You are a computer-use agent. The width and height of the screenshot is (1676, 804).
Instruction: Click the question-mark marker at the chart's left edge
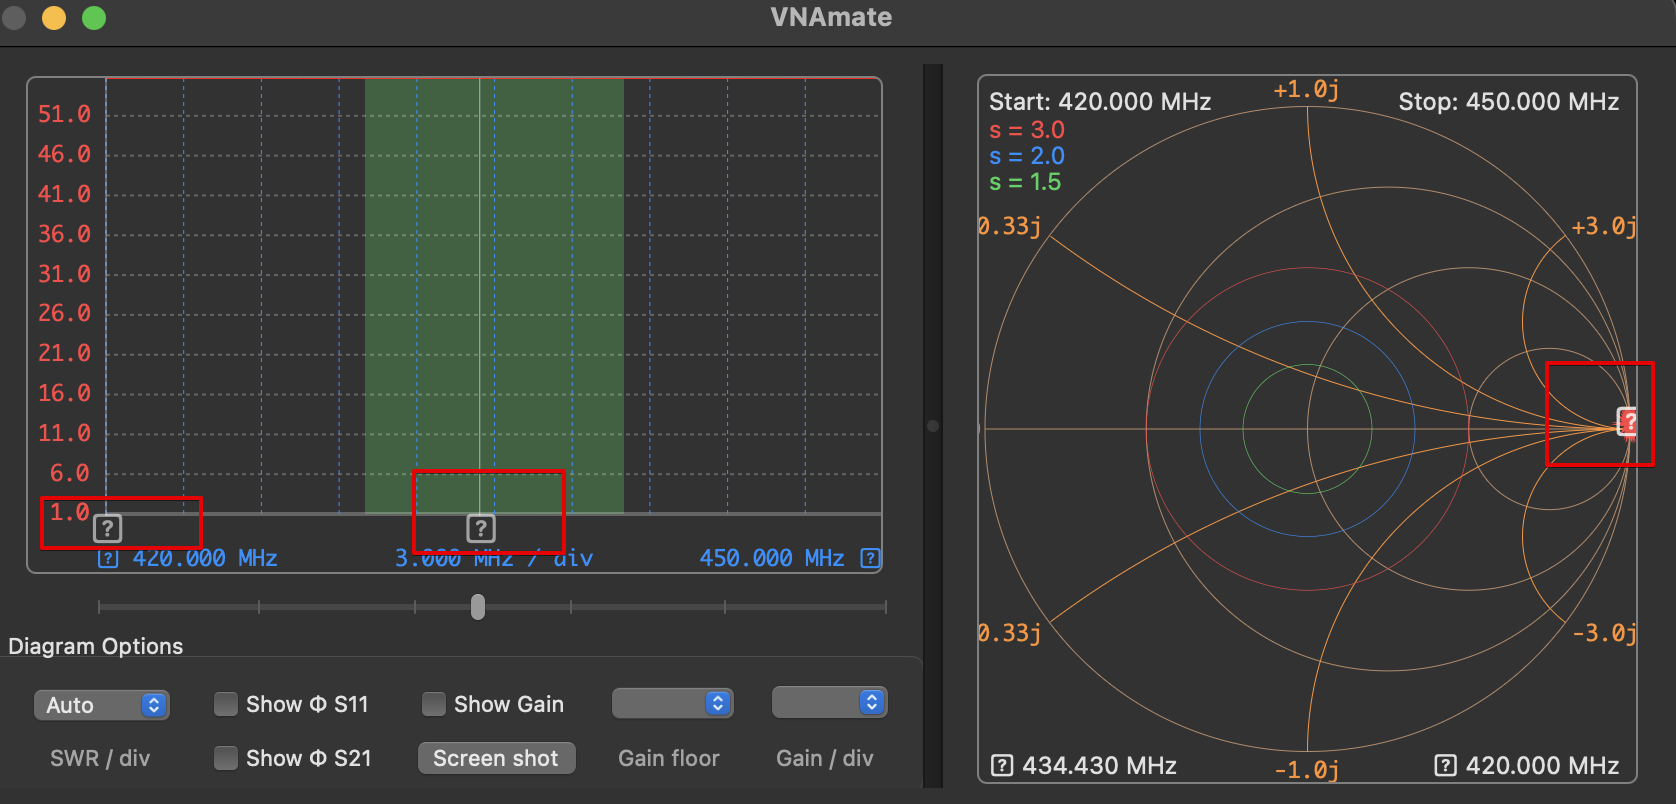107,528
